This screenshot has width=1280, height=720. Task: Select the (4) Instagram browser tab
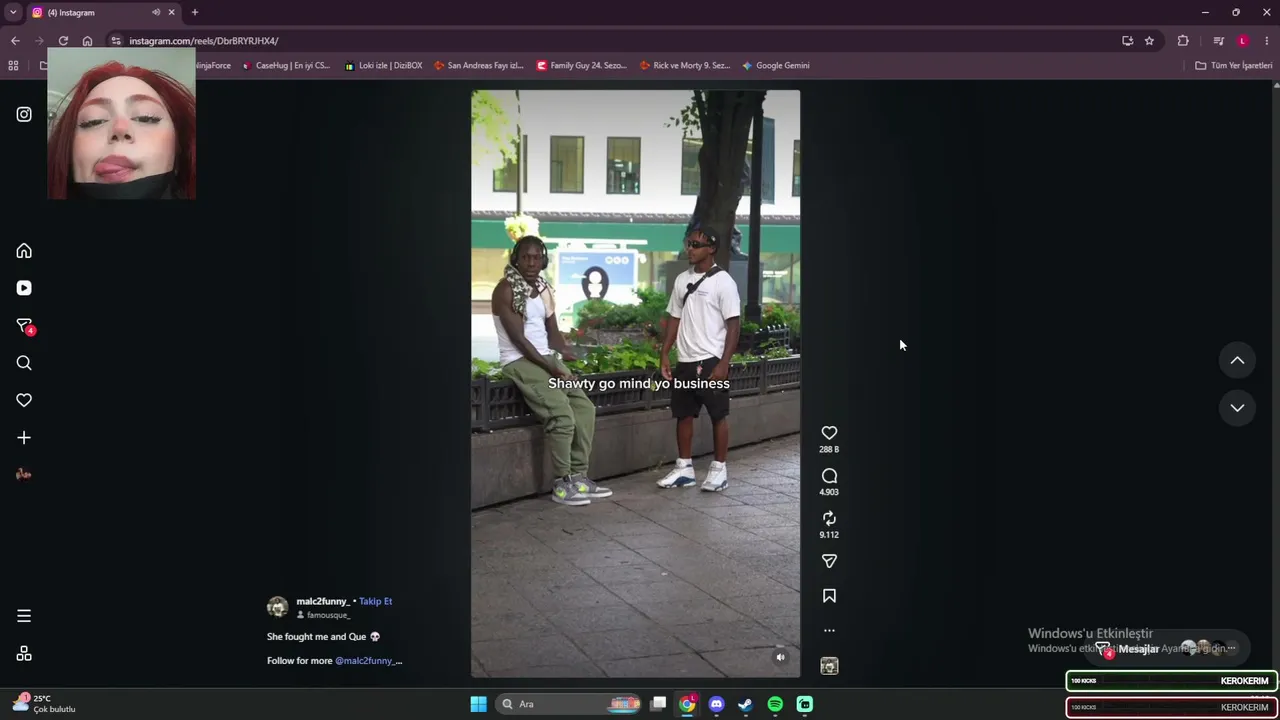103,13
